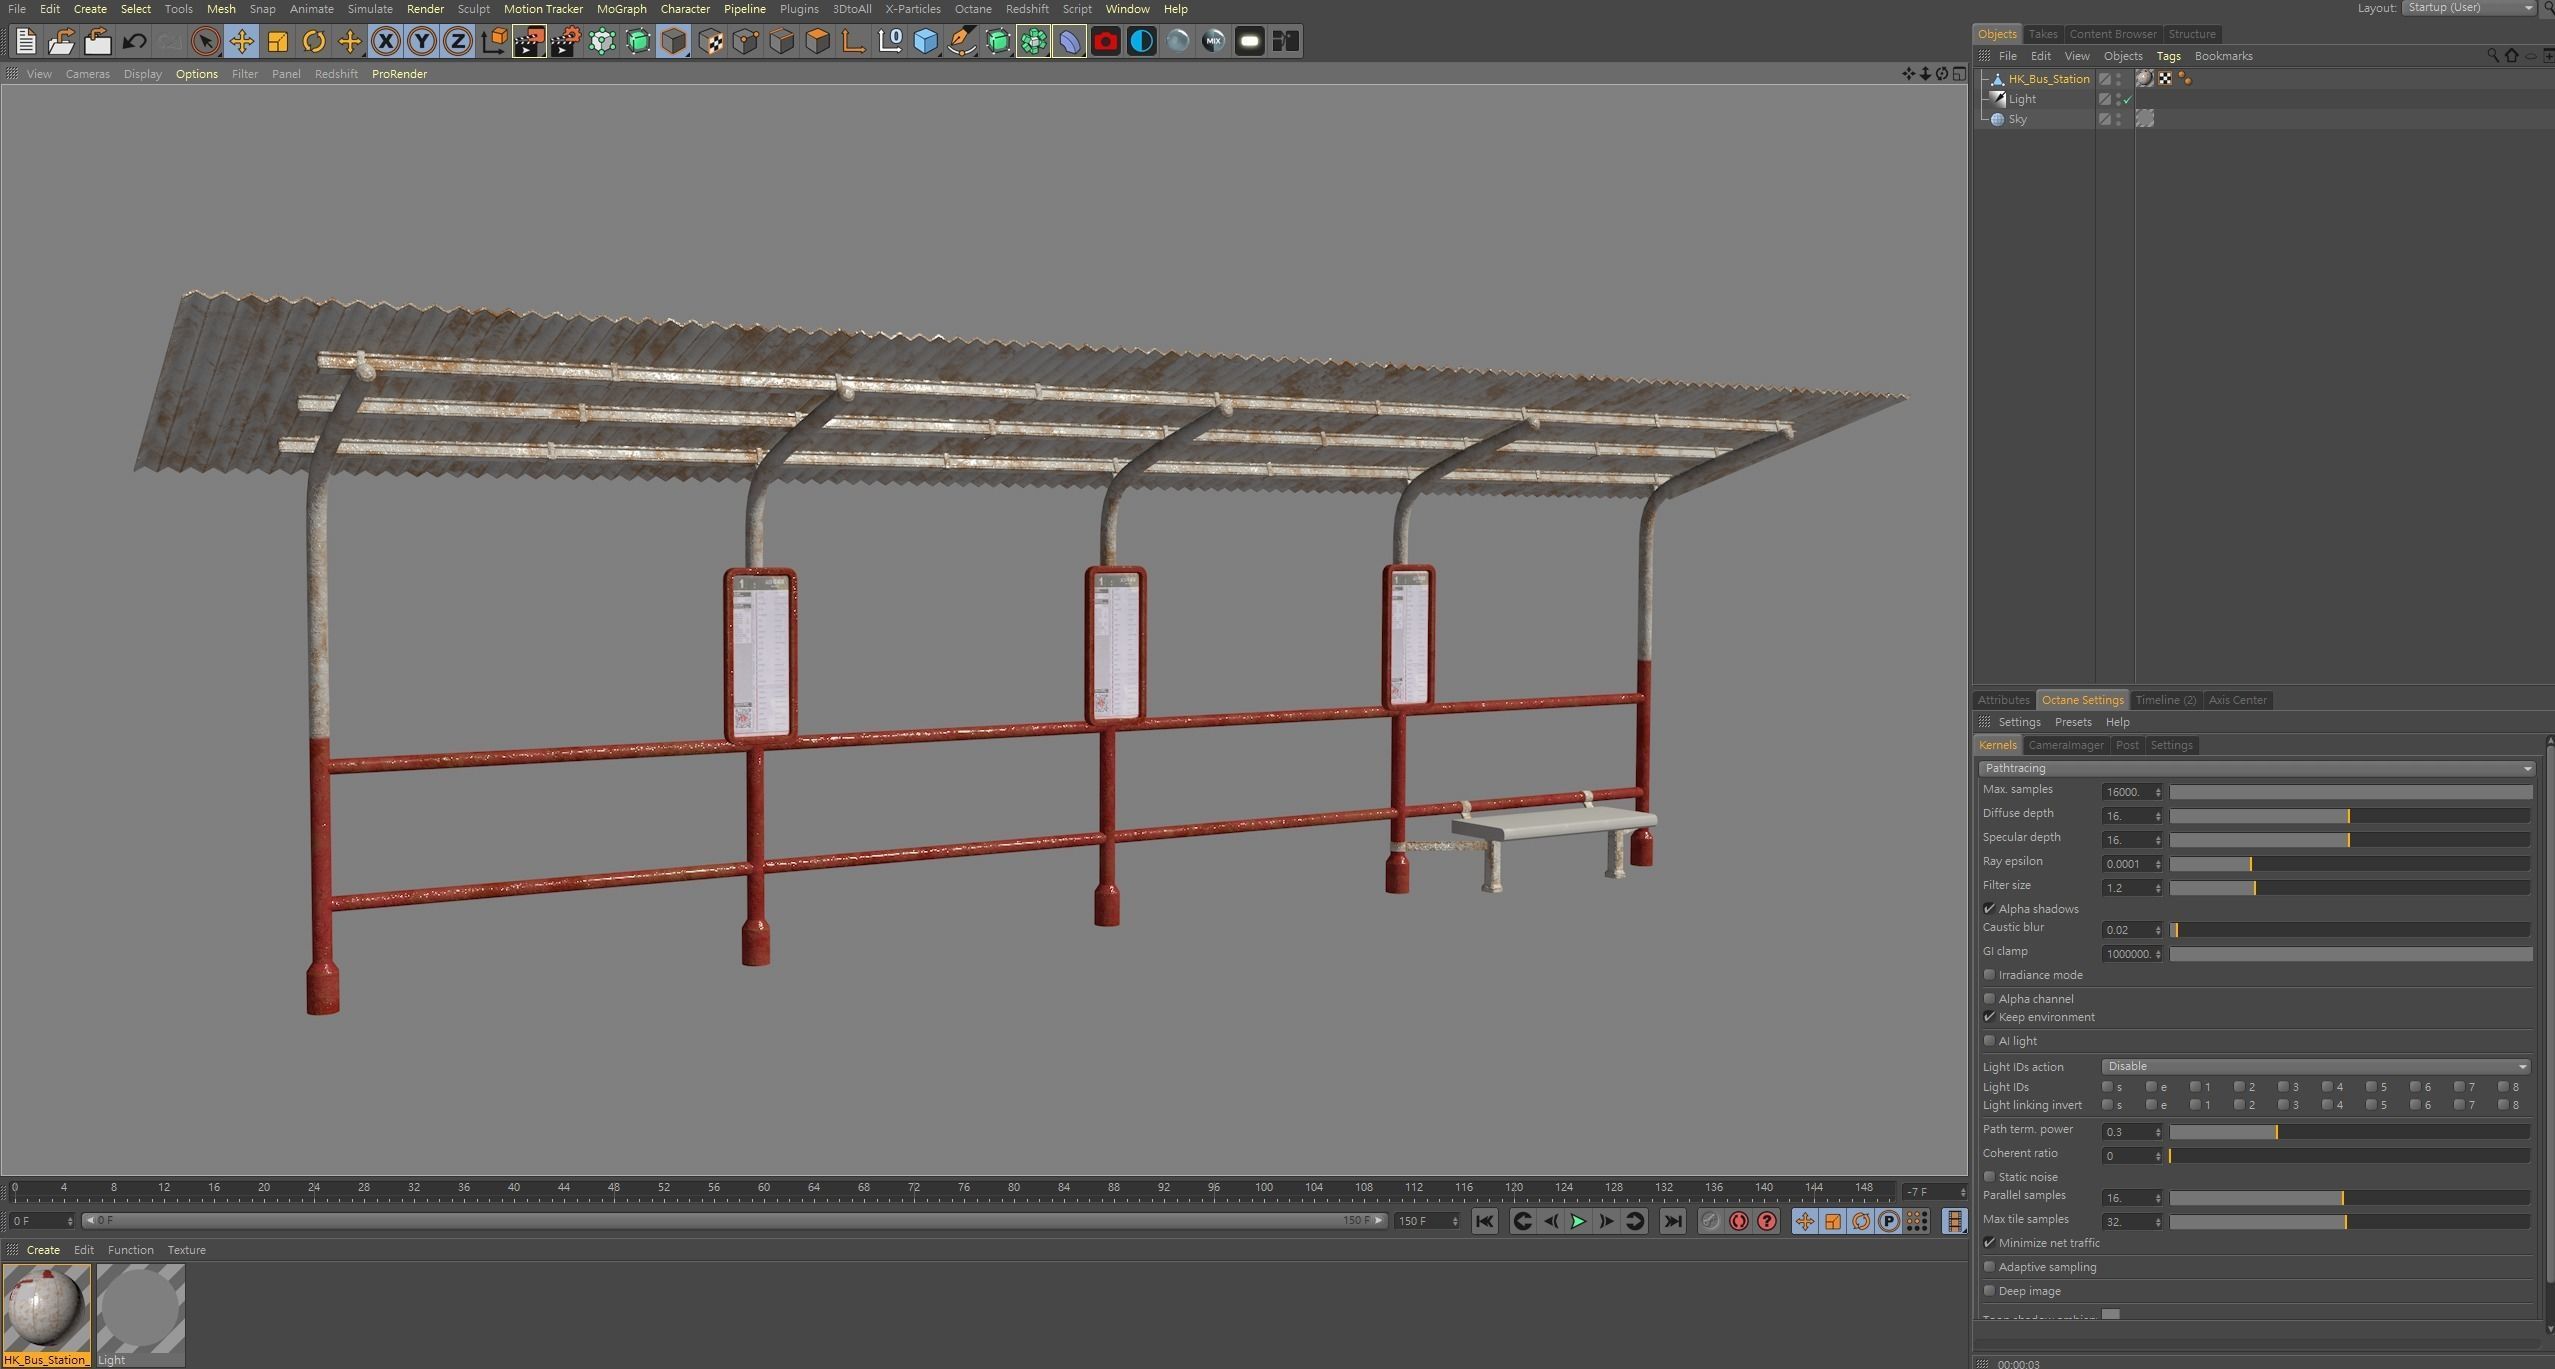This screenshot has width=2555, height=1369.
Task: Open the Octane menu in the menu bar
Action: point(973,9)
